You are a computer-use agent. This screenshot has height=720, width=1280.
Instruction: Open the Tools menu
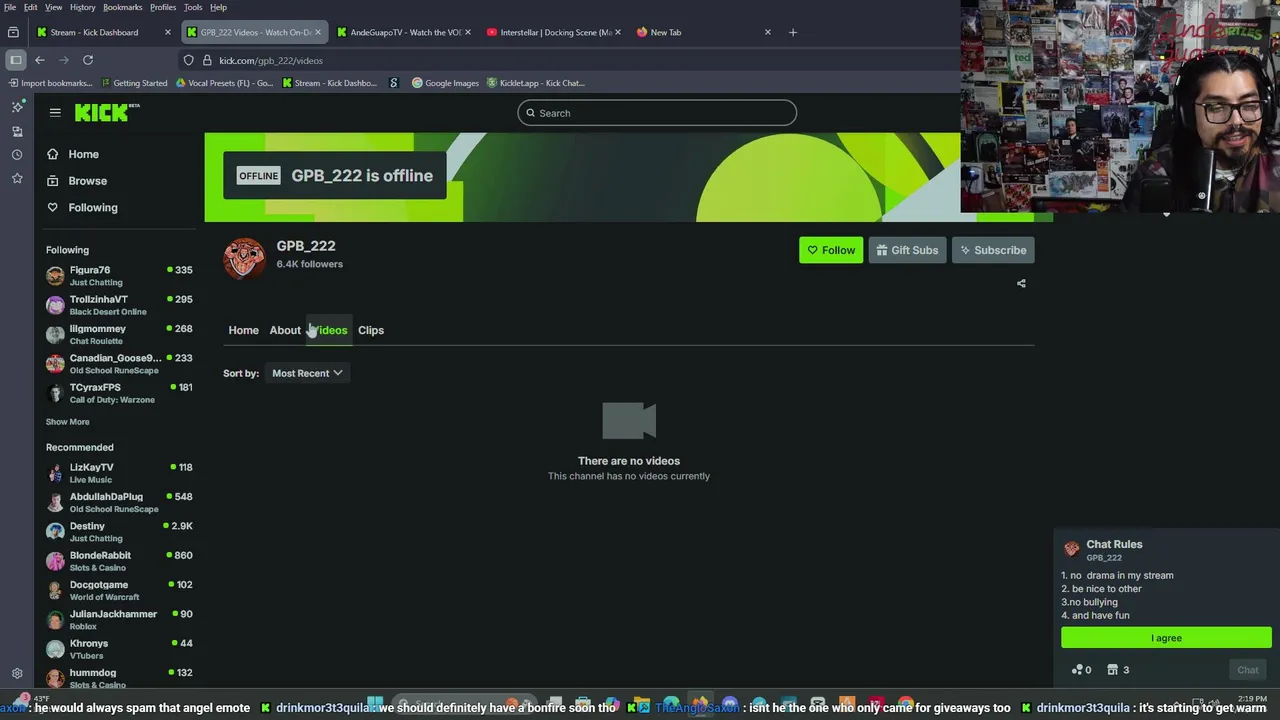click(193, 7)
